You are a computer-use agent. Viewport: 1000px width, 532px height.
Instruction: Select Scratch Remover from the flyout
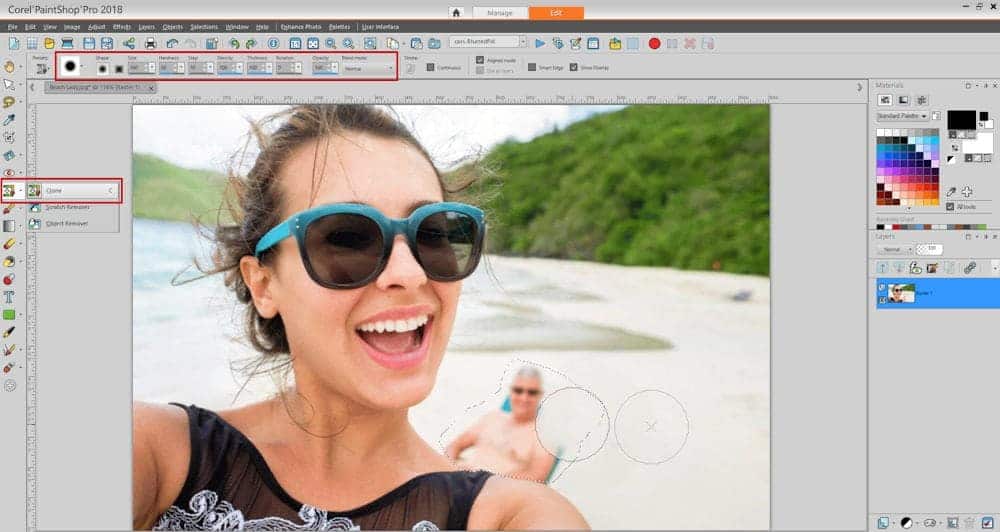point(66,207)
